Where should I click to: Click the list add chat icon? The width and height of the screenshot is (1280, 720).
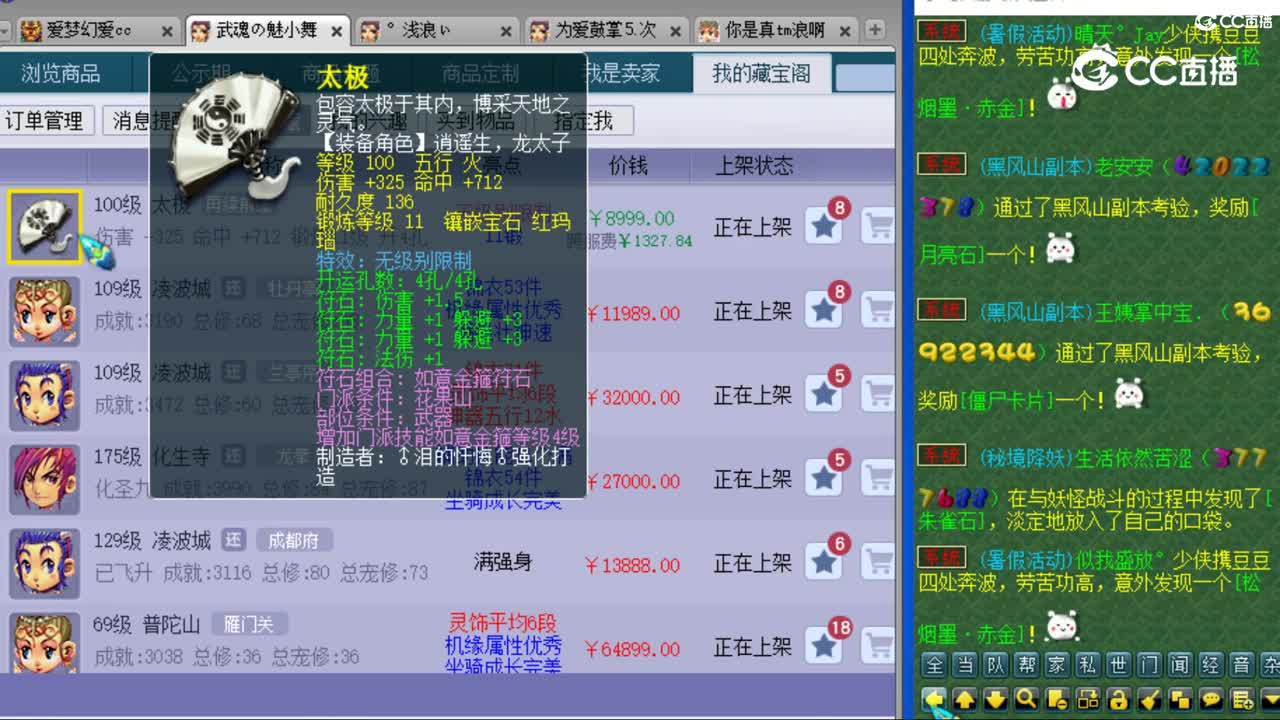[1242, 699]
